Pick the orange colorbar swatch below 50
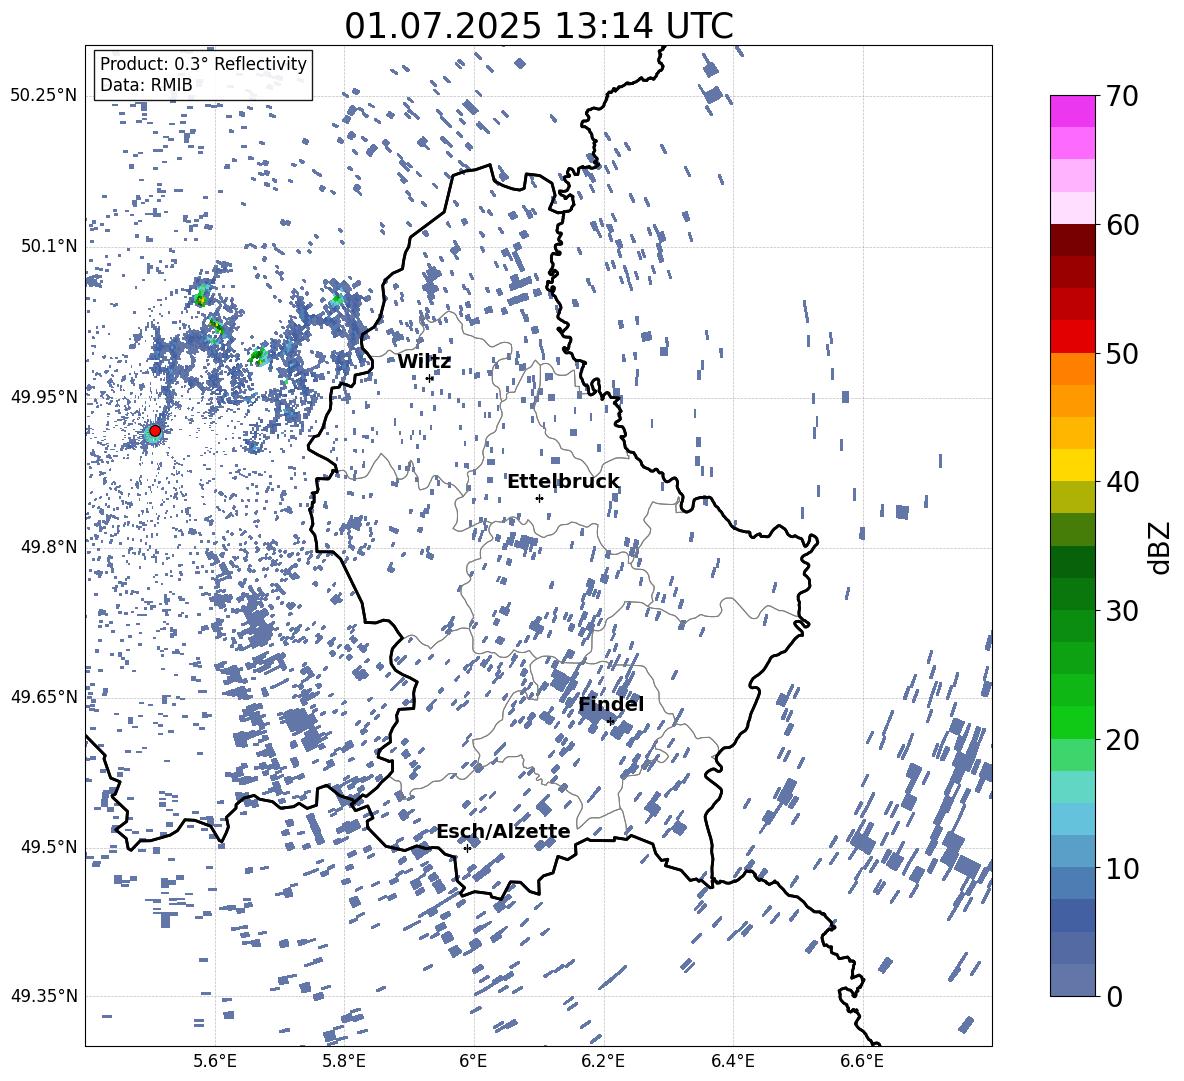 (x=1072, y=368)
